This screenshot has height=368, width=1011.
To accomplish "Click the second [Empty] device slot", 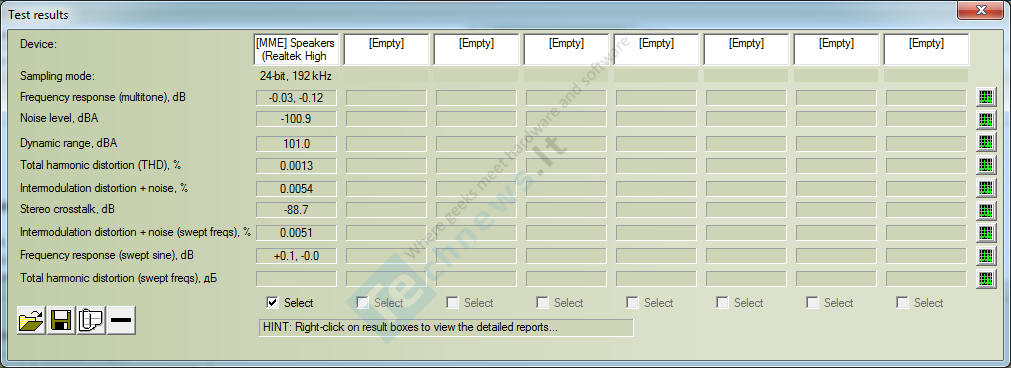I will pos(476,50).
